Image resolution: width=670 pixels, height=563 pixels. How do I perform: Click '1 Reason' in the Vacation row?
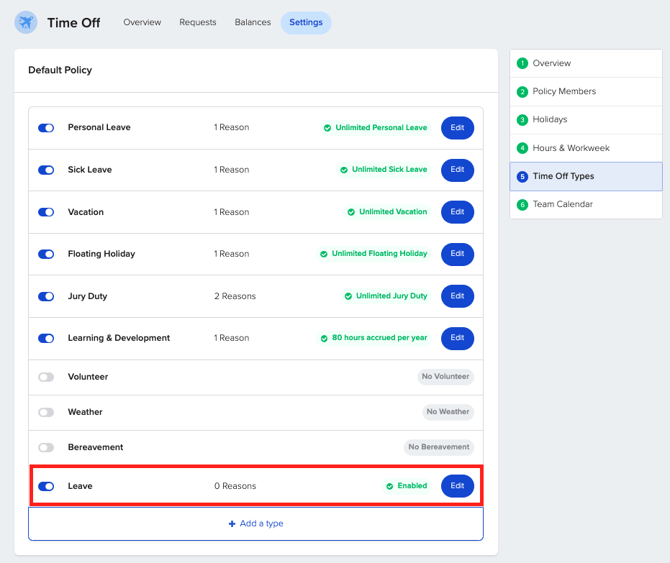[x=232, y=212]
